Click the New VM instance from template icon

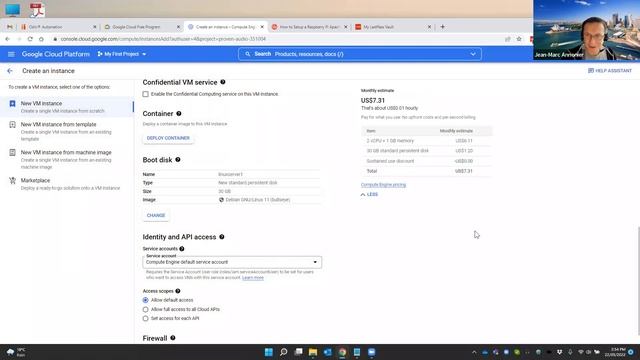[12, 124]
